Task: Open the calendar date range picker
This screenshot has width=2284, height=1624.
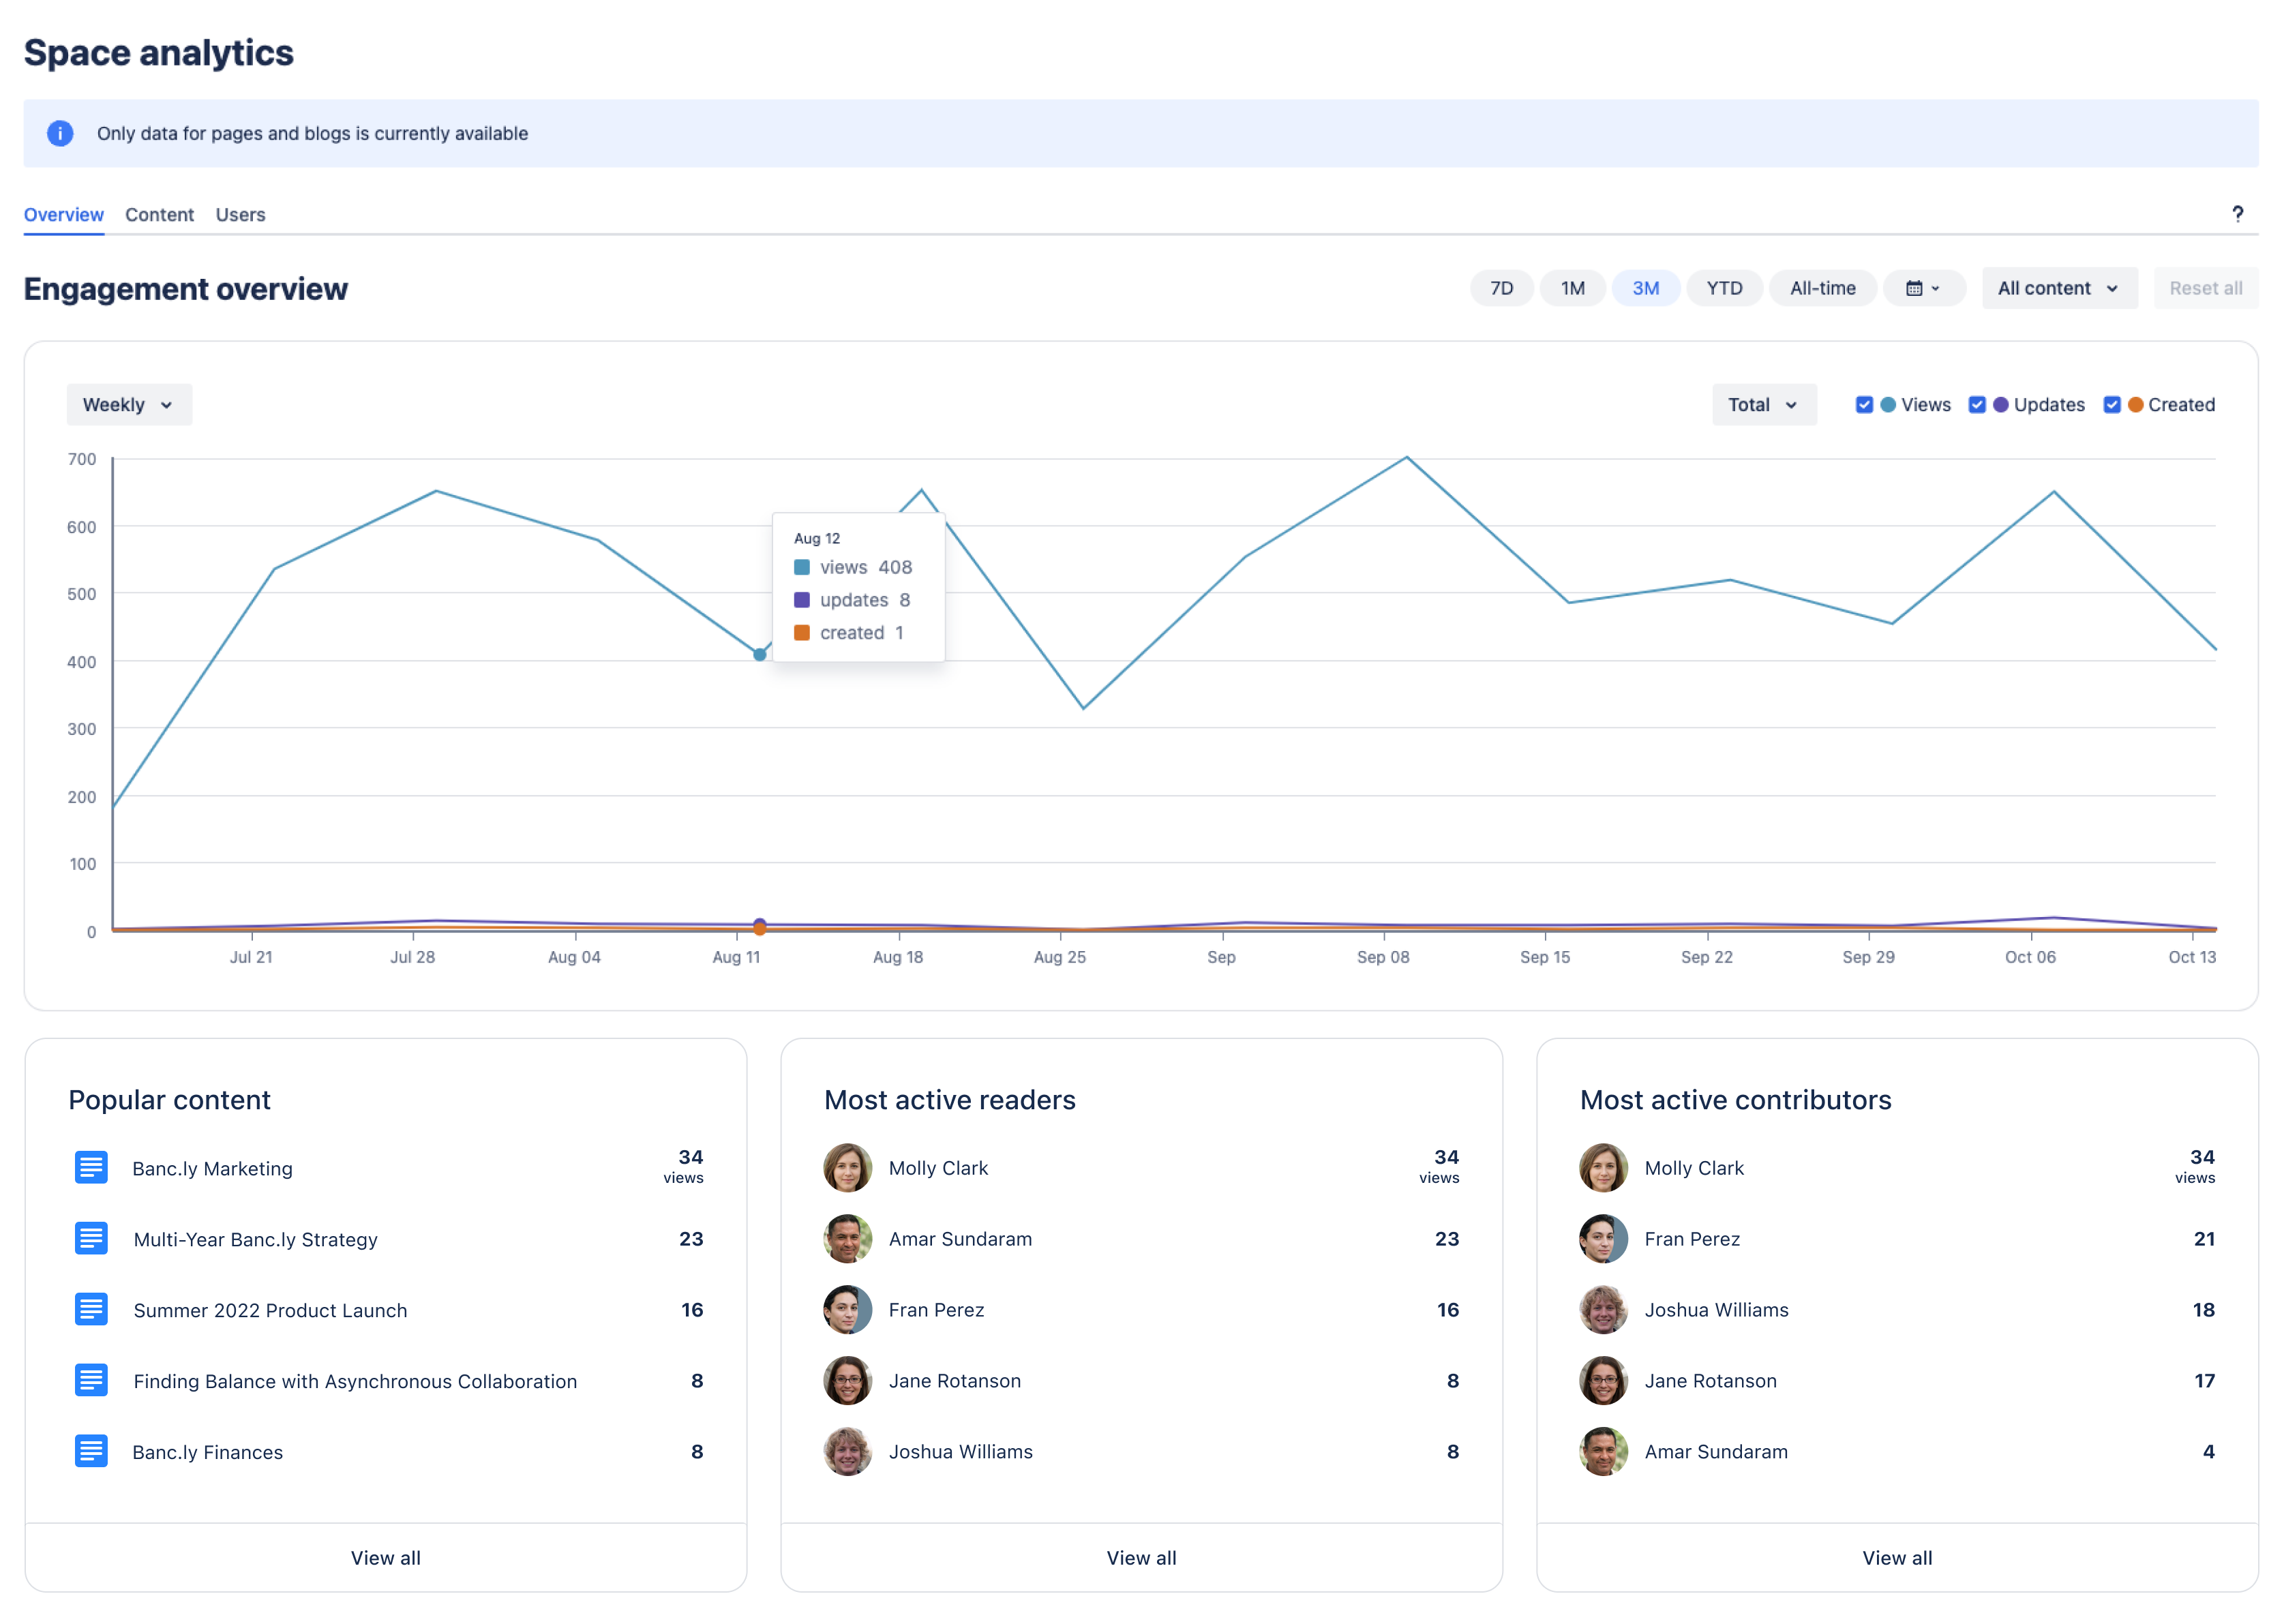Action: [1923, 288]
